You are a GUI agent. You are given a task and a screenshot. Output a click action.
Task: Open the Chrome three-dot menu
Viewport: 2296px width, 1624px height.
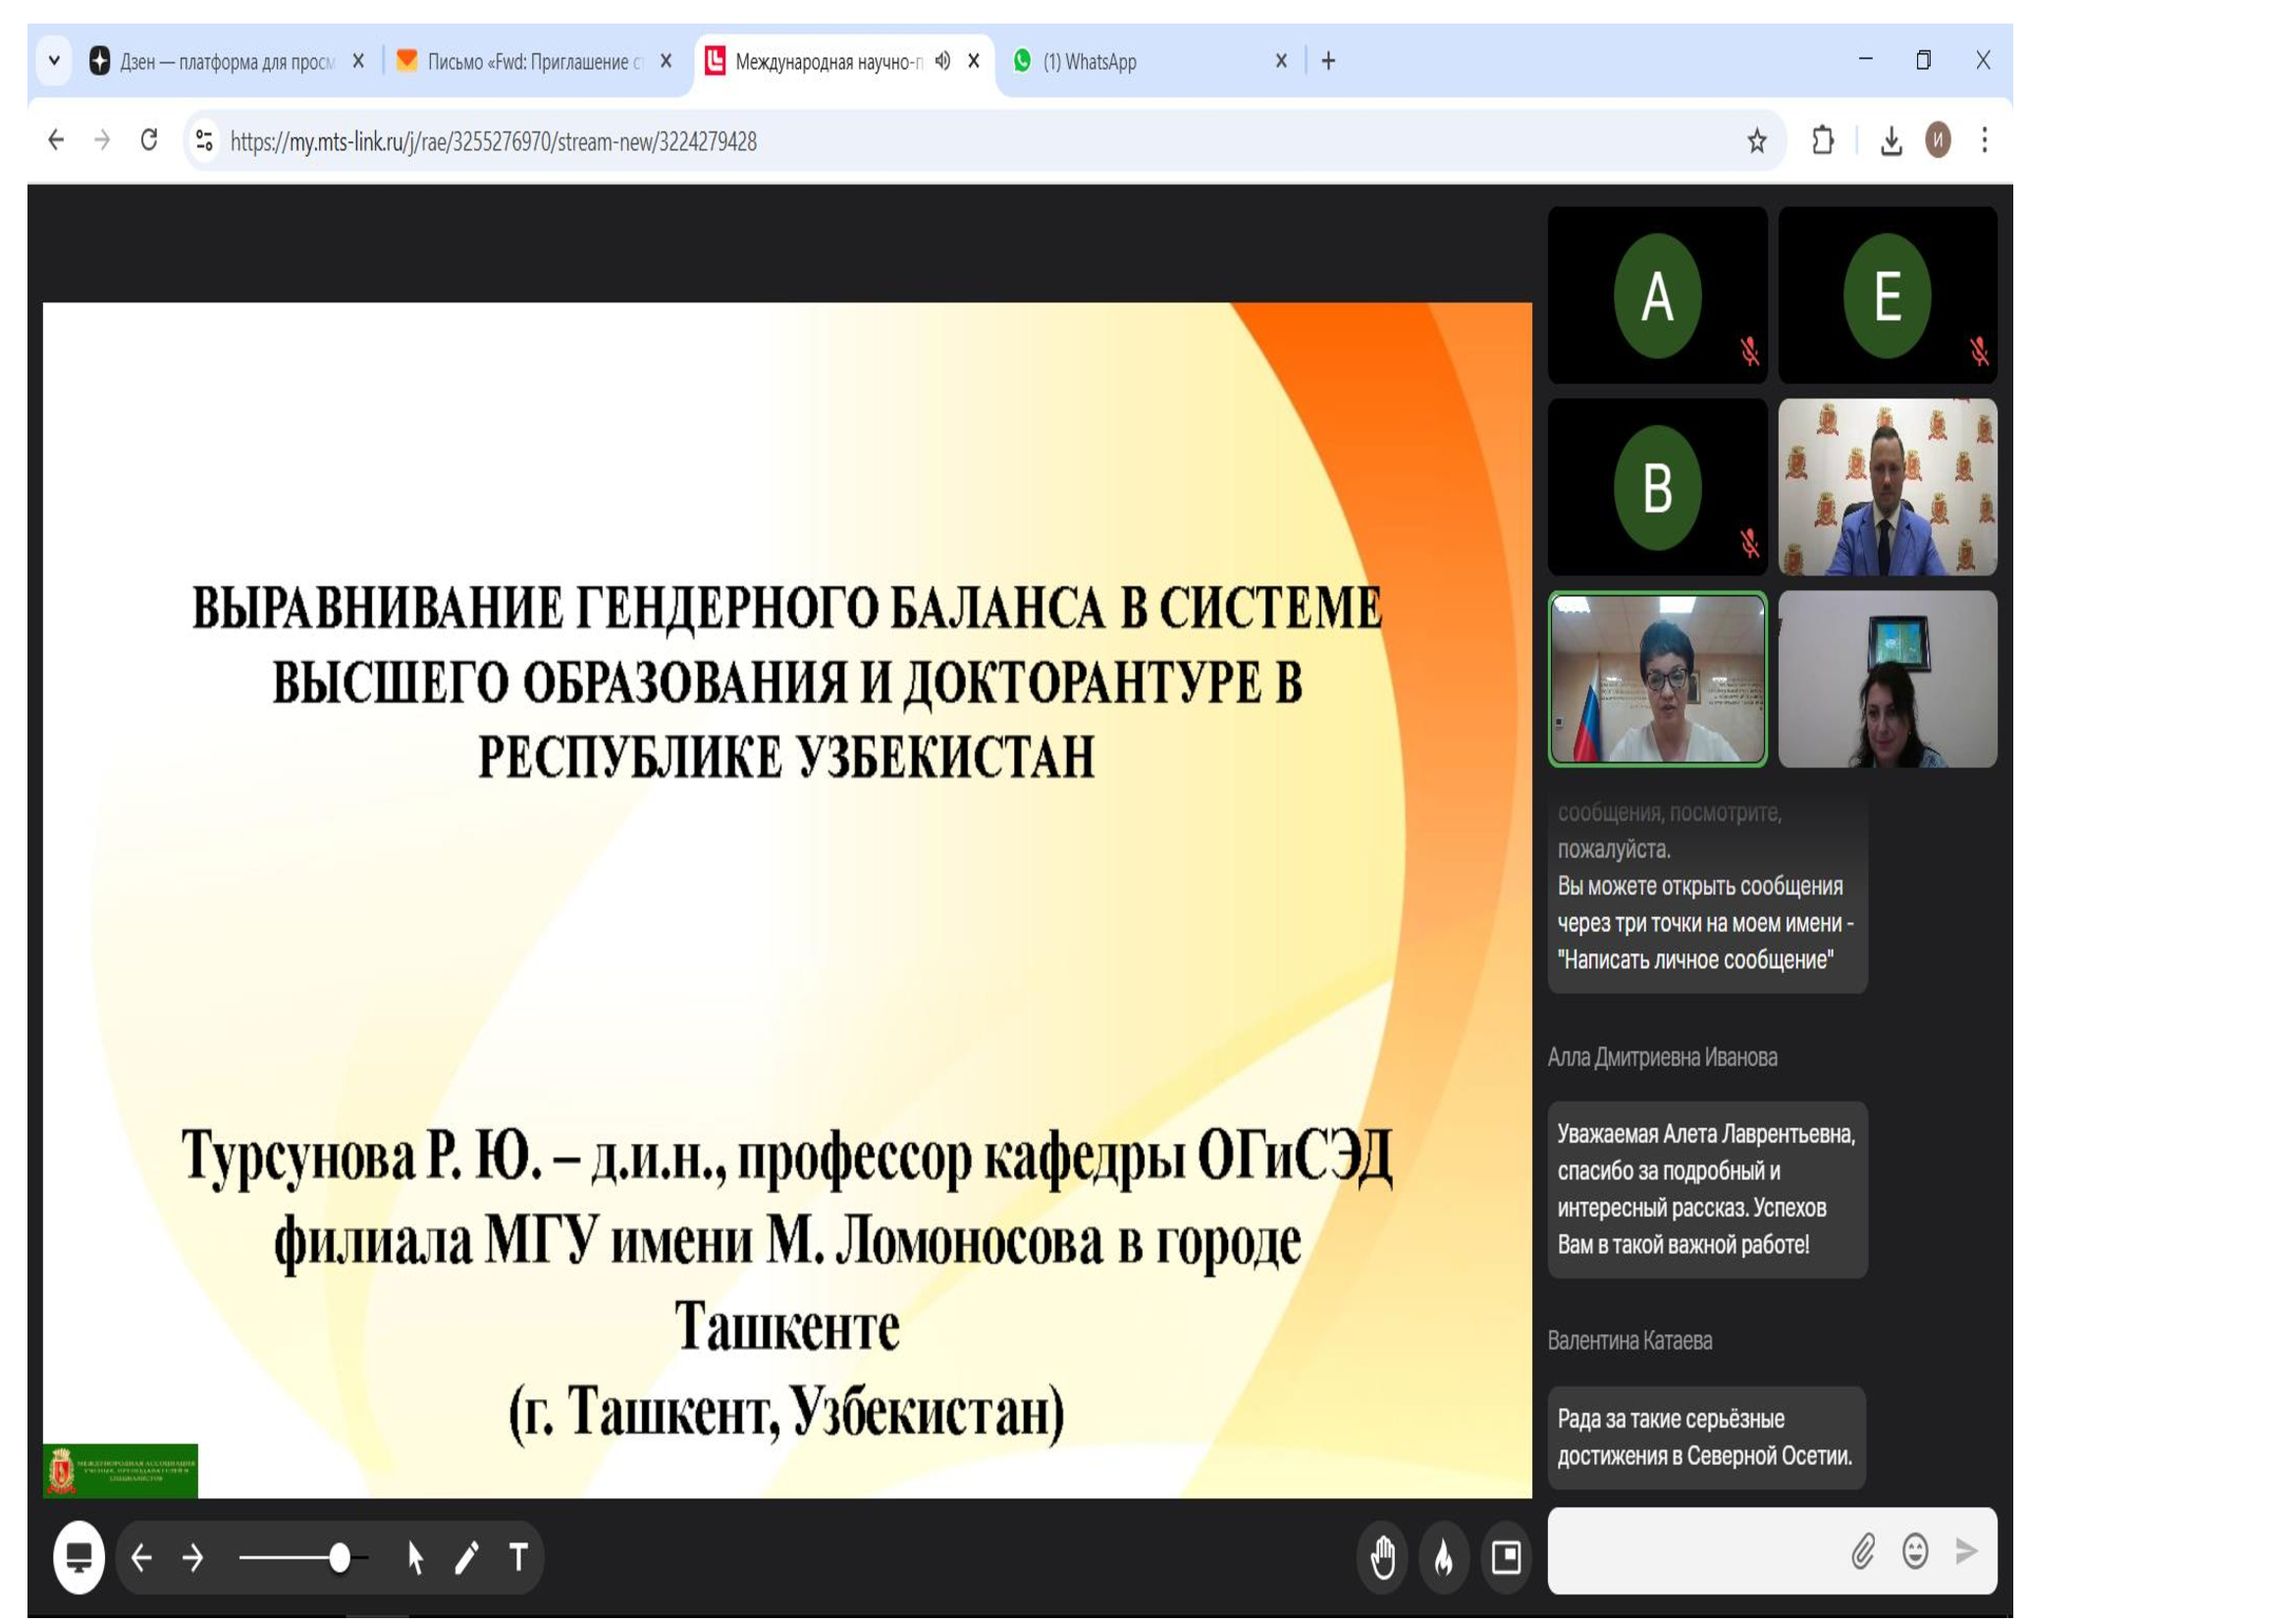coord(1984,141)
